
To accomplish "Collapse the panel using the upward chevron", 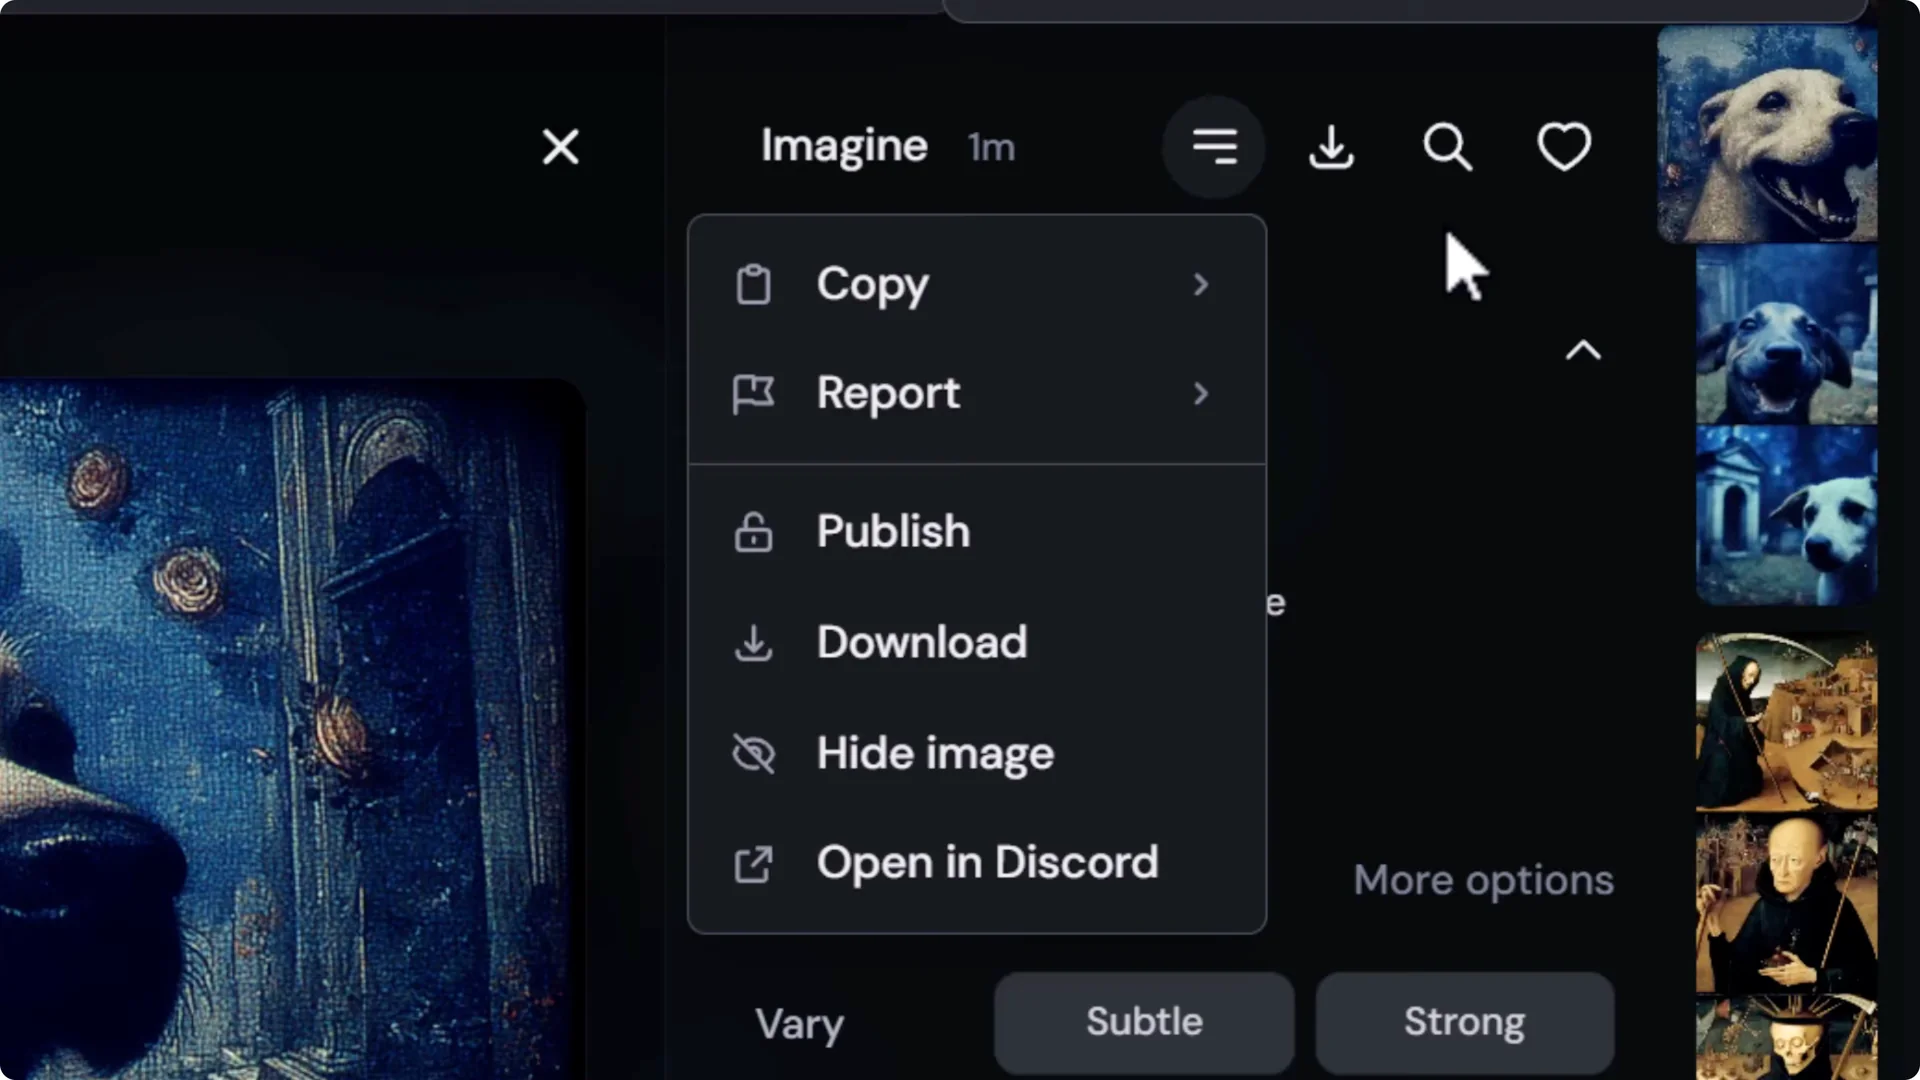I will point(1583,350).
